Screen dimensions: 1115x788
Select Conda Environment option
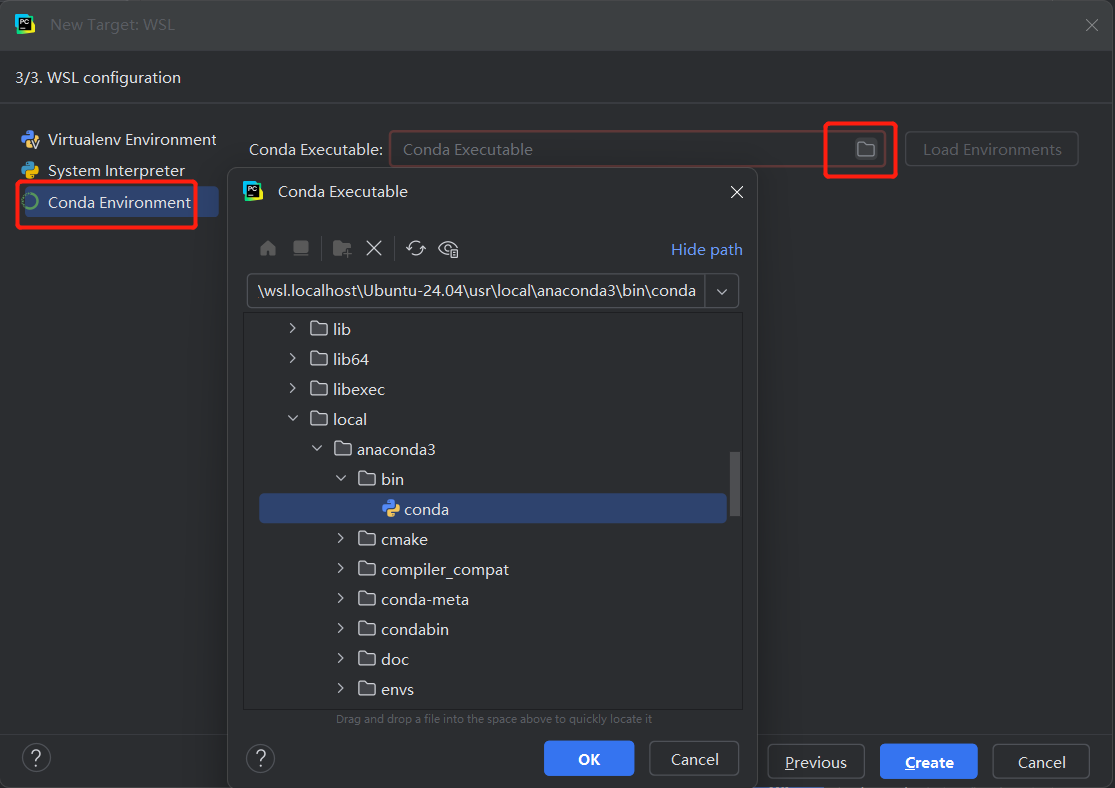[x=118, y=202]
